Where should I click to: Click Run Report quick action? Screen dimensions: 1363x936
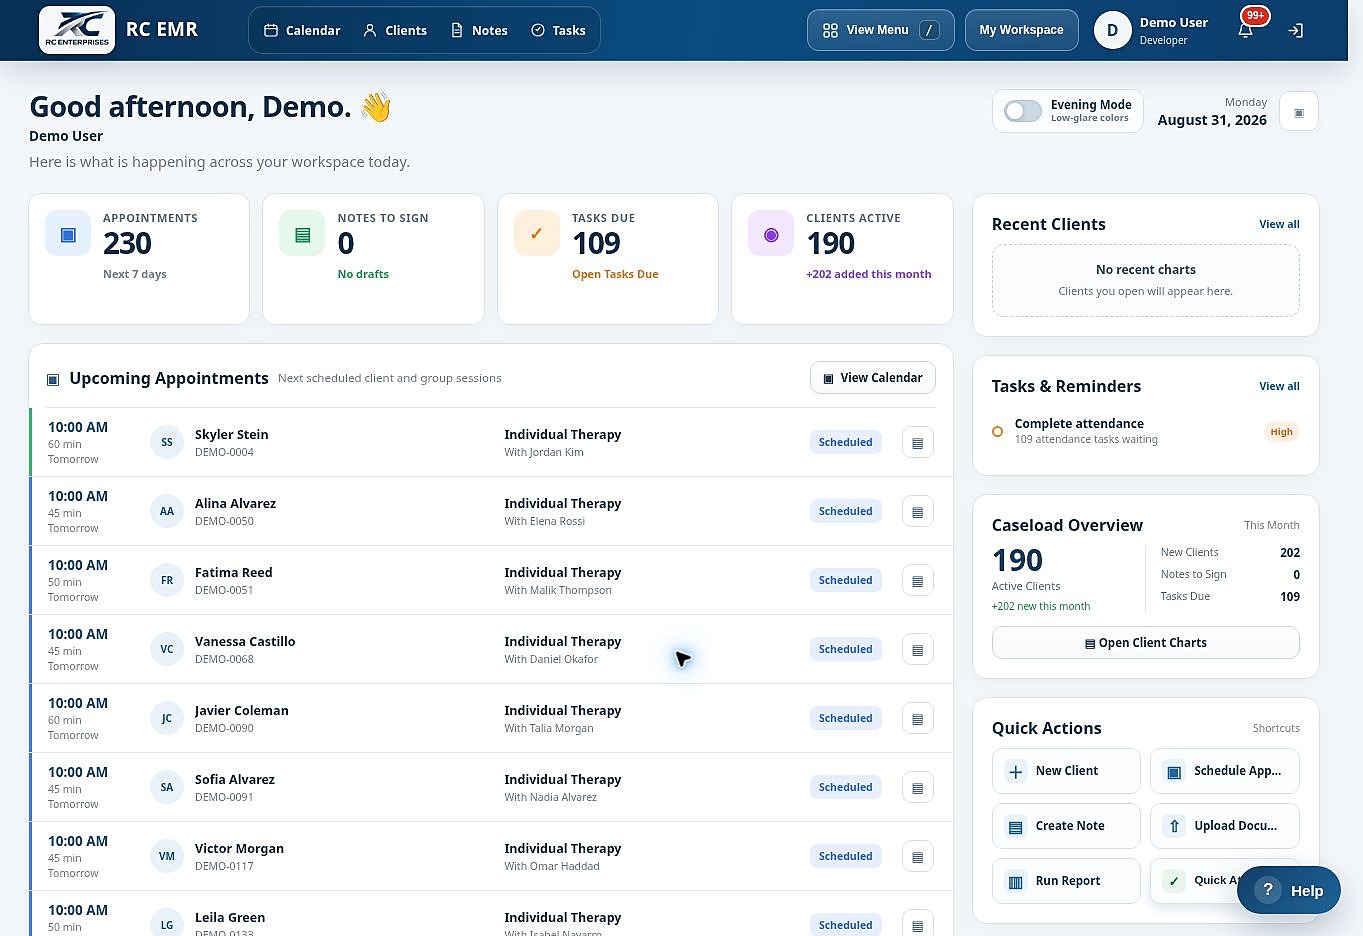[1066, 881]
